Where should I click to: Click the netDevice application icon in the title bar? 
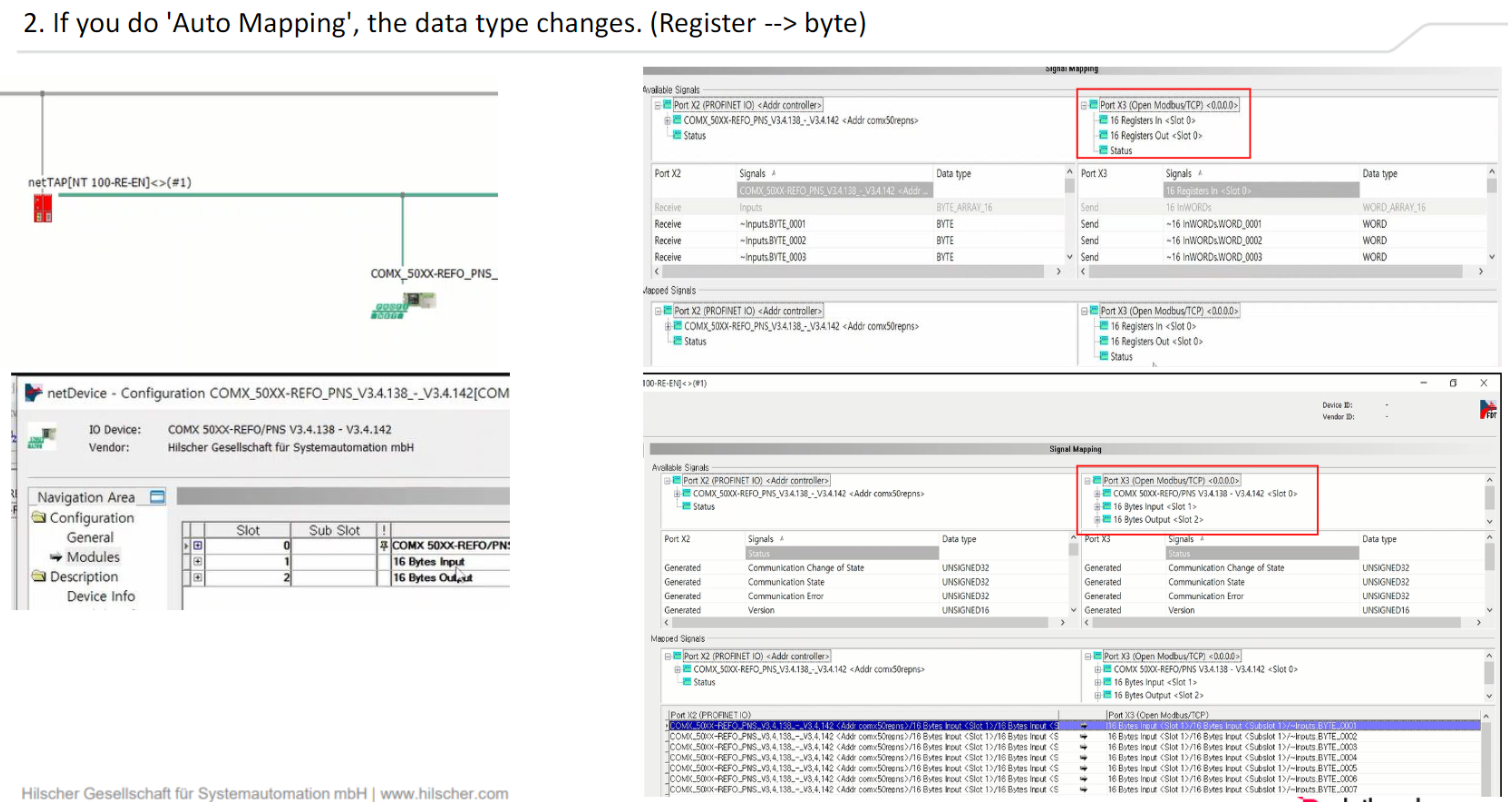[32, 394]
